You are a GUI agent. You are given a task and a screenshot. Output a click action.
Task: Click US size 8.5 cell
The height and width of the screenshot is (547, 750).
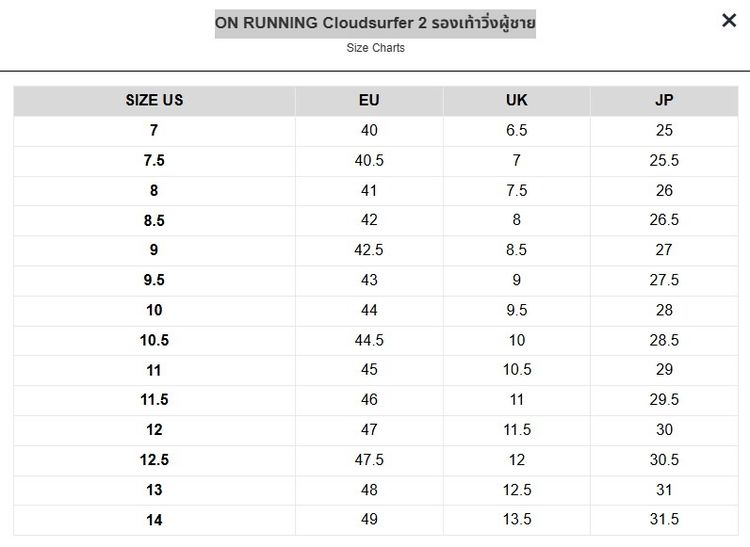pos(154,220)
